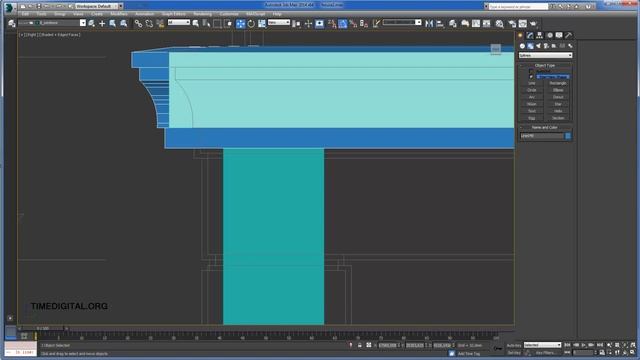Switch to the Utilities panel tab
Image resolution: width=640 pixels, height=360 pixels.
tap(569, 36)
